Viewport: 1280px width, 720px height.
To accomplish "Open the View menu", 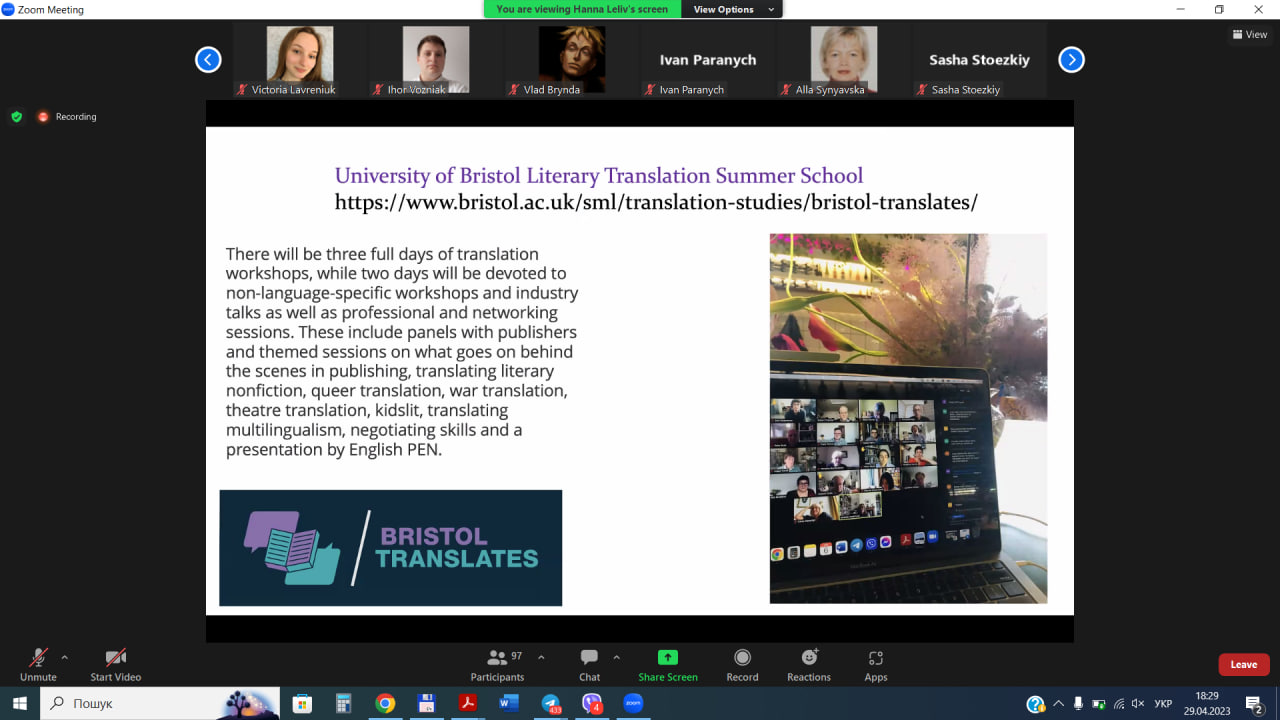I will [1248, 34].
